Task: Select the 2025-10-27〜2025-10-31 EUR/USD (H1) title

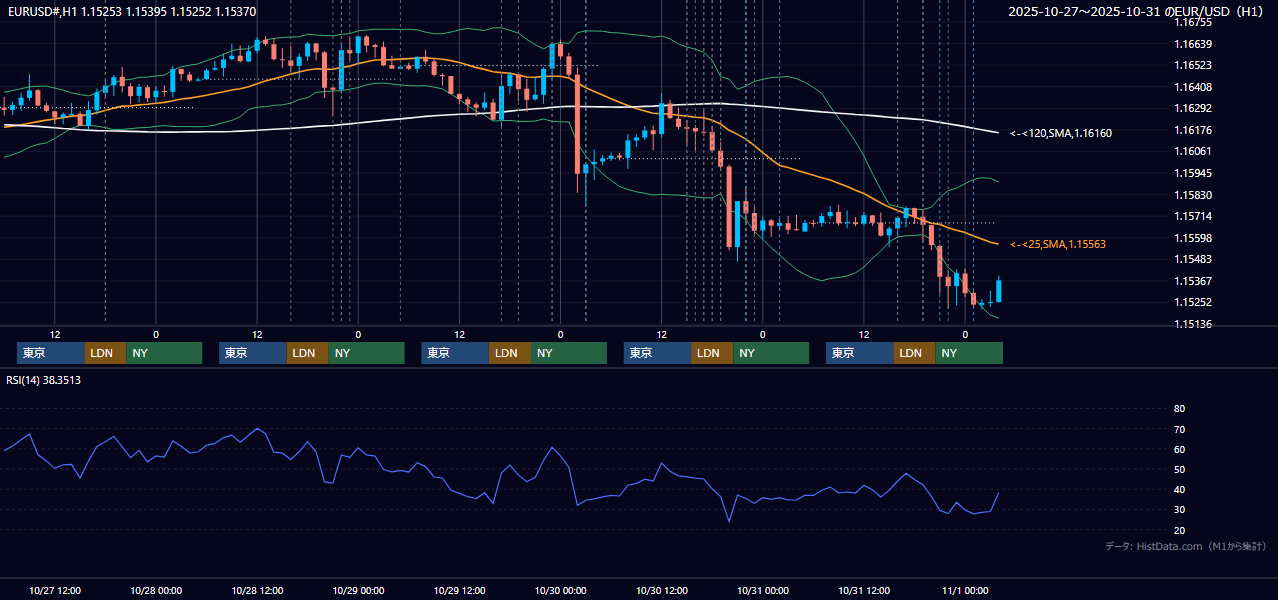Action: 1135,12
